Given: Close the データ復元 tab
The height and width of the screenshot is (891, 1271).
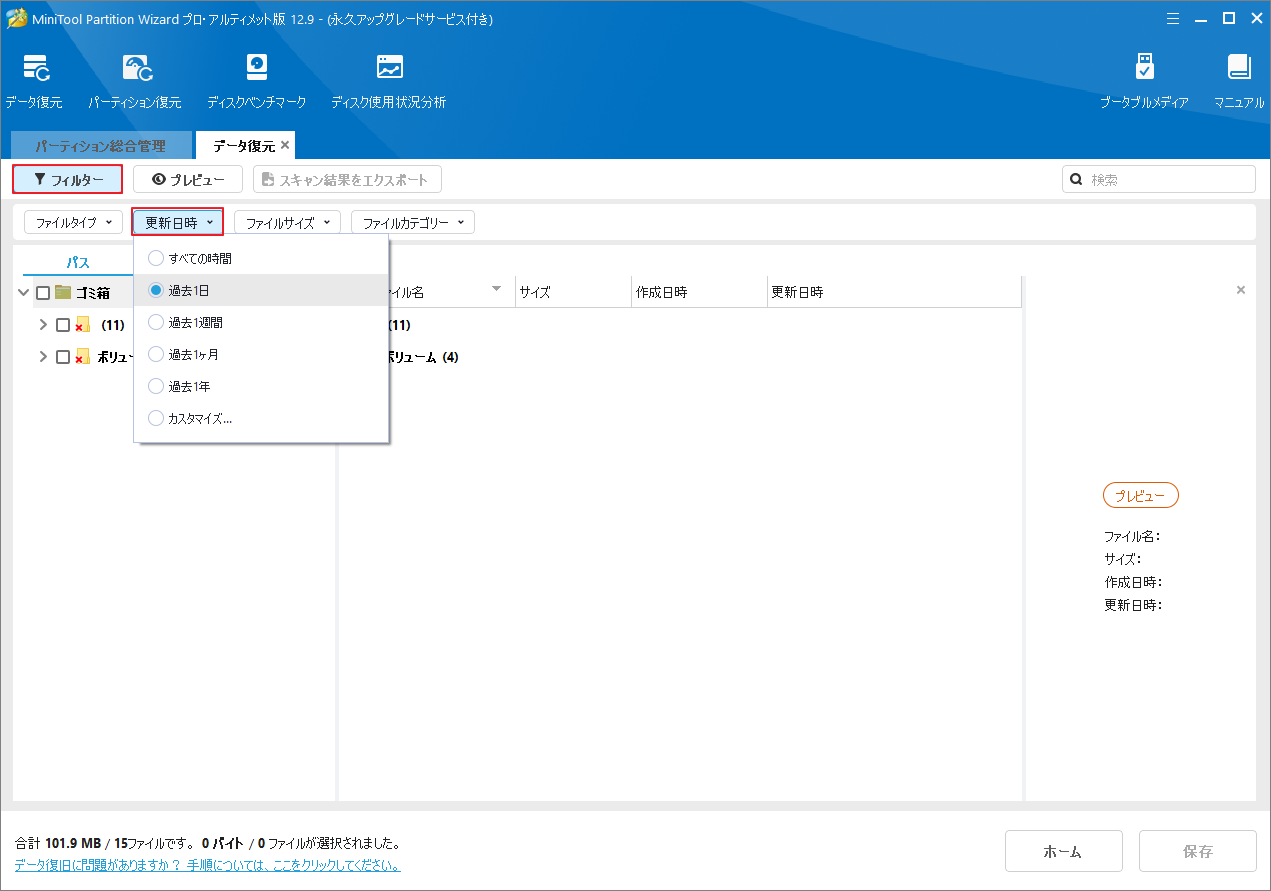Looking at the screenshot, I should [x=285, y=145].
